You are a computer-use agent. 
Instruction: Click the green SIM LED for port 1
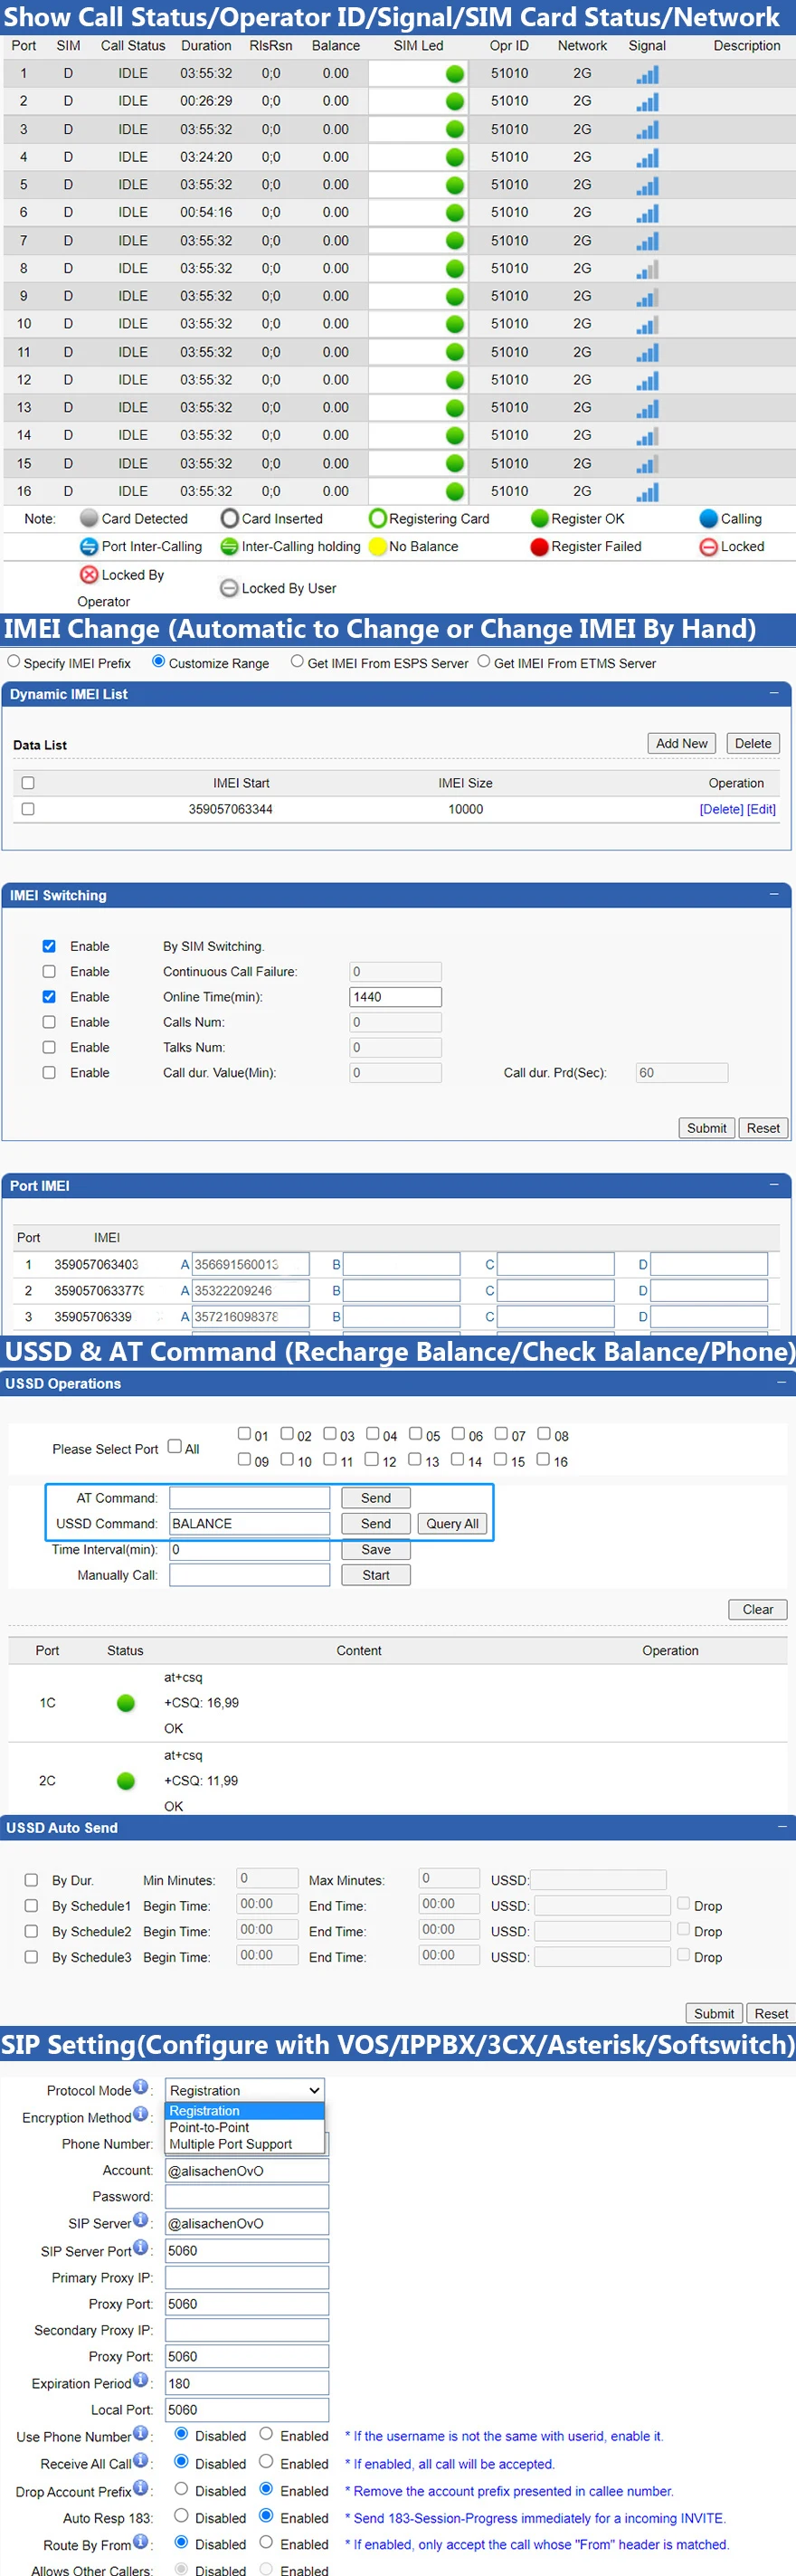tap(454, 74)
